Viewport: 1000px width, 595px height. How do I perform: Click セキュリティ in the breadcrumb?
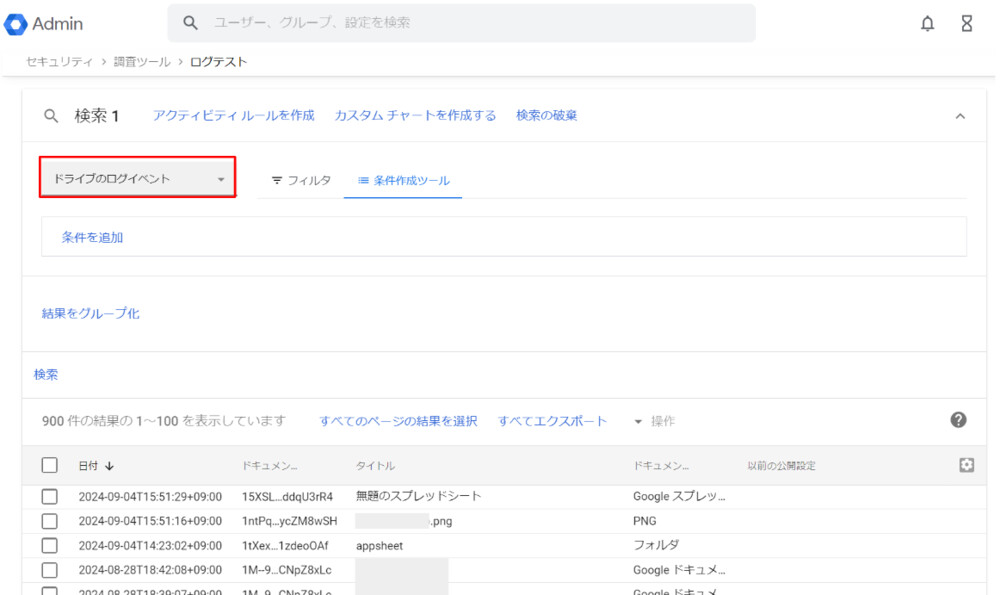[60, 62]
